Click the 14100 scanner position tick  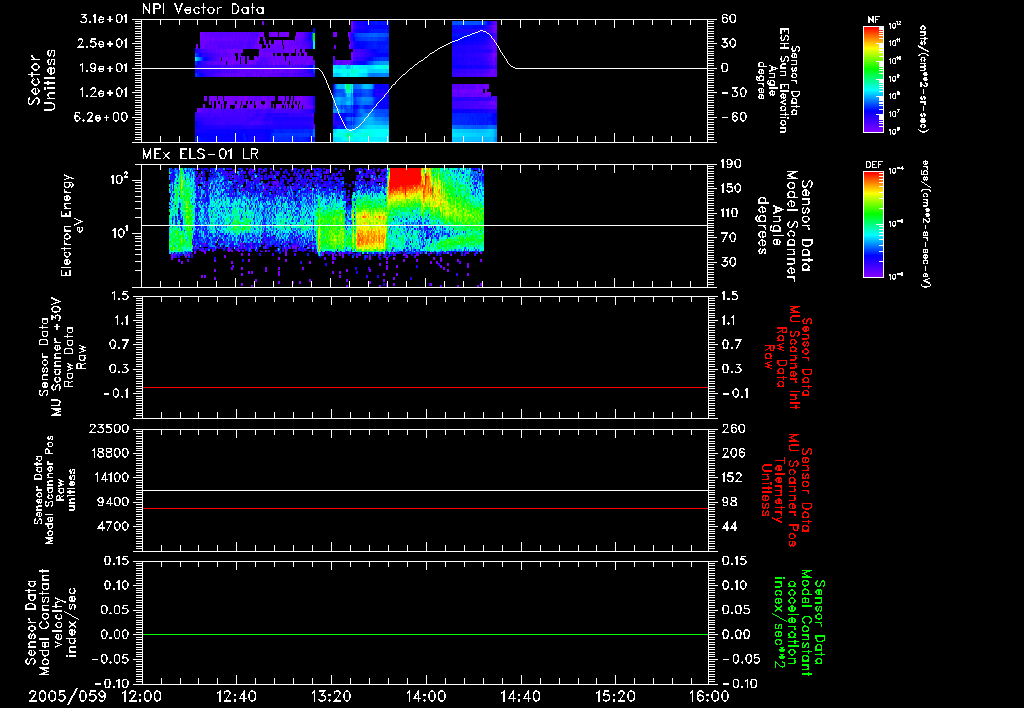[110, 477]
